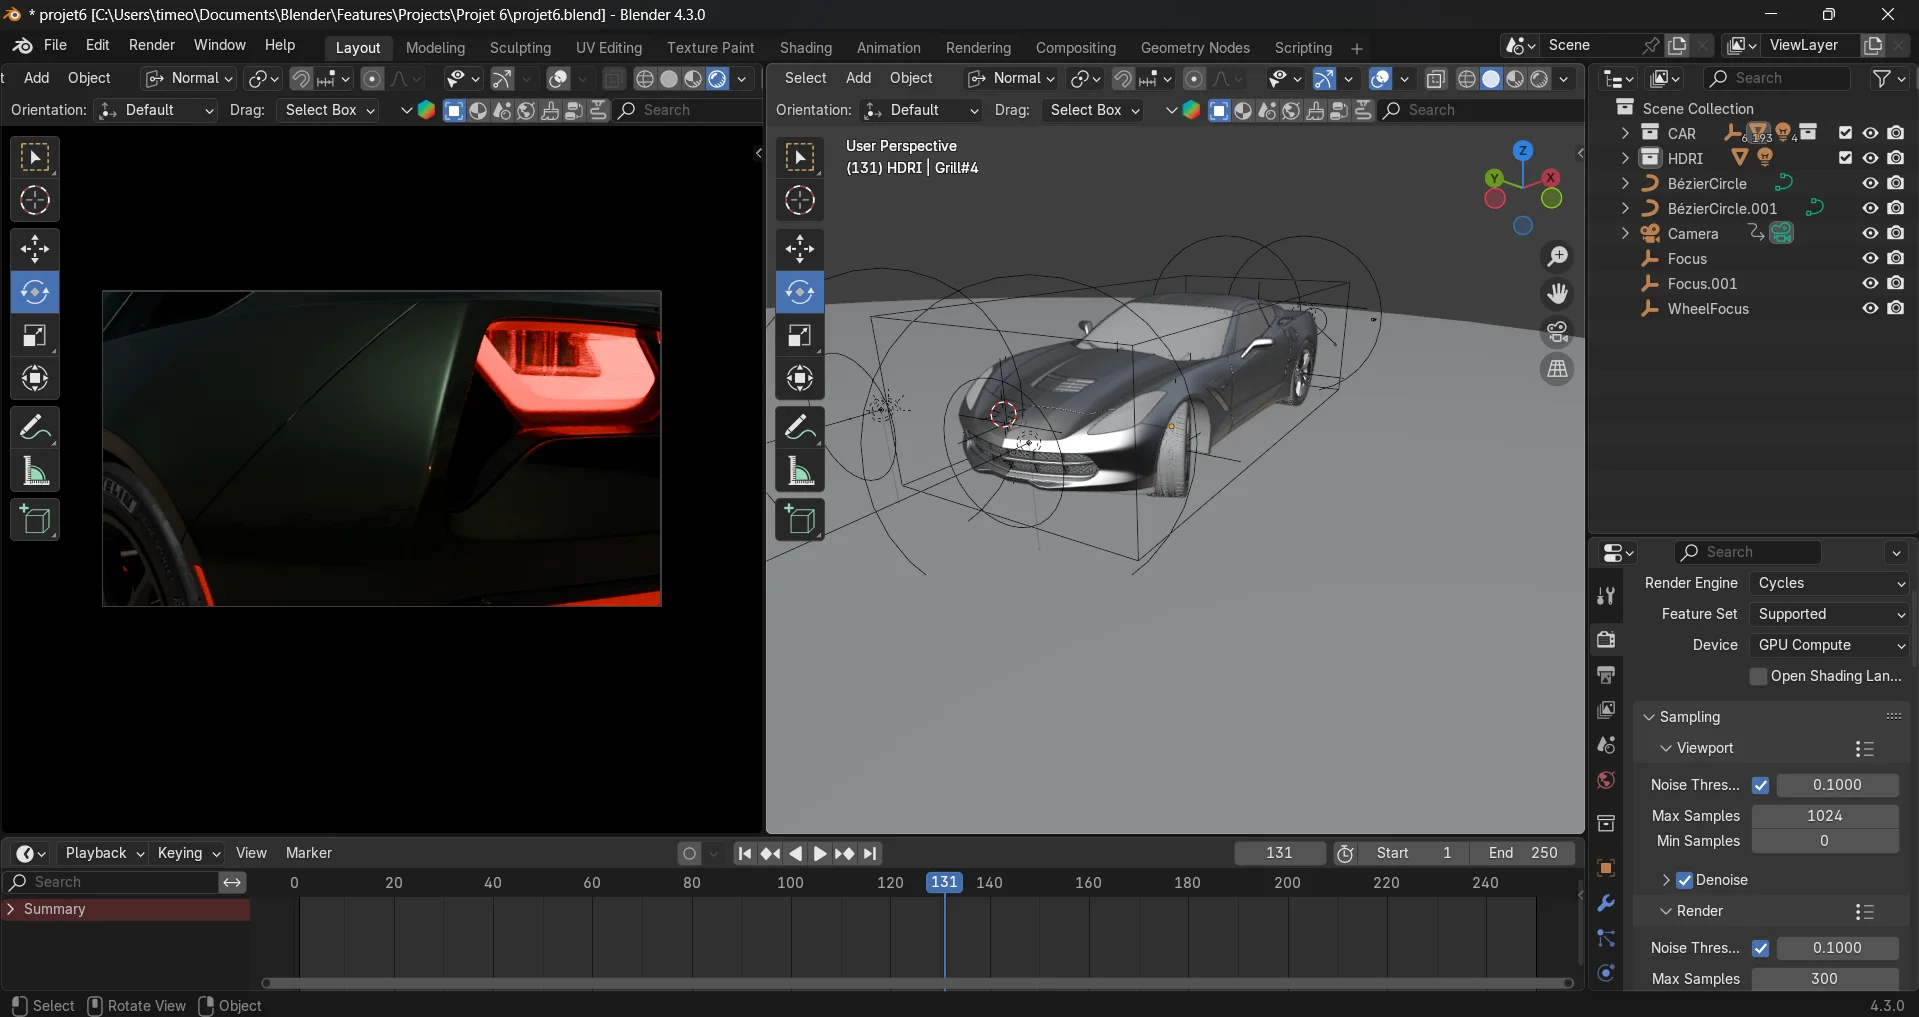1919x1017 pixels.
Task: Select the Add Cube tool in left viewport
Action: (35, 520)
